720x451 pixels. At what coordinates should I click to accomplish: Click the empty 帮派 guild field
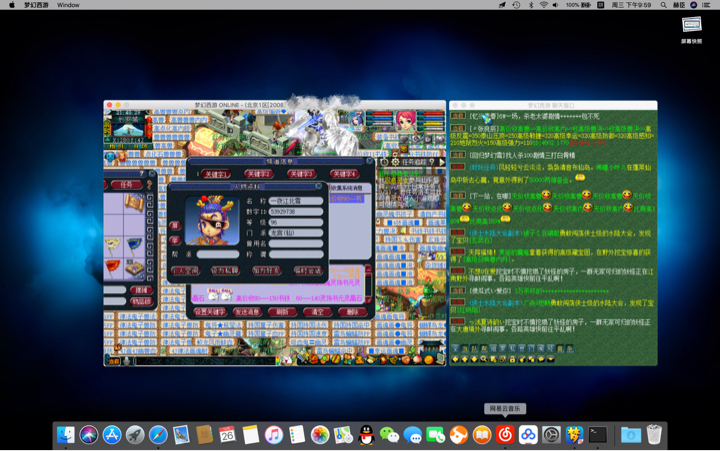218,254
